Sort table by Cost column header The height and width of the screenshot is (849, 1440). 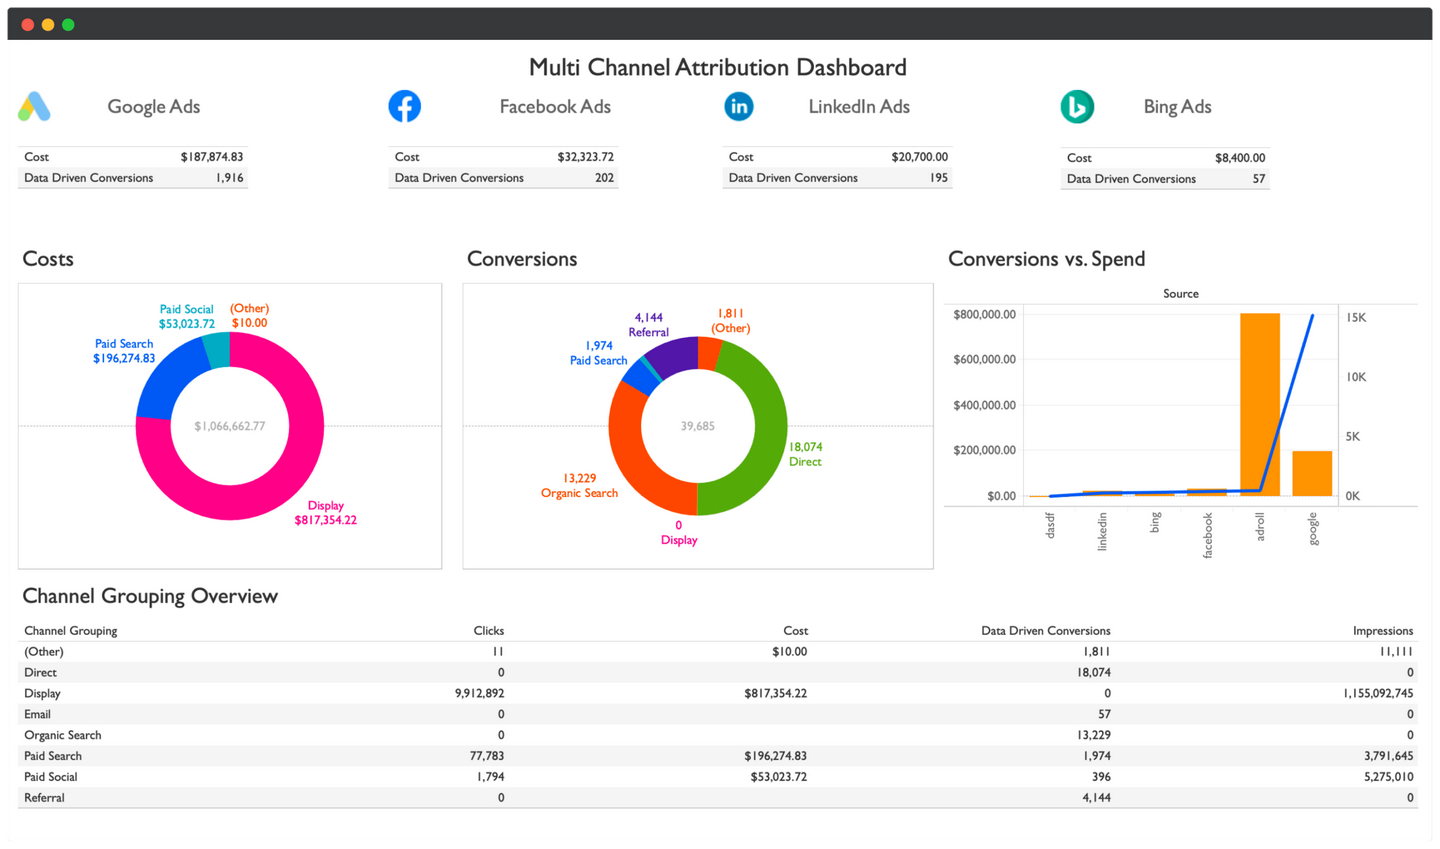[x=795, y=630]
